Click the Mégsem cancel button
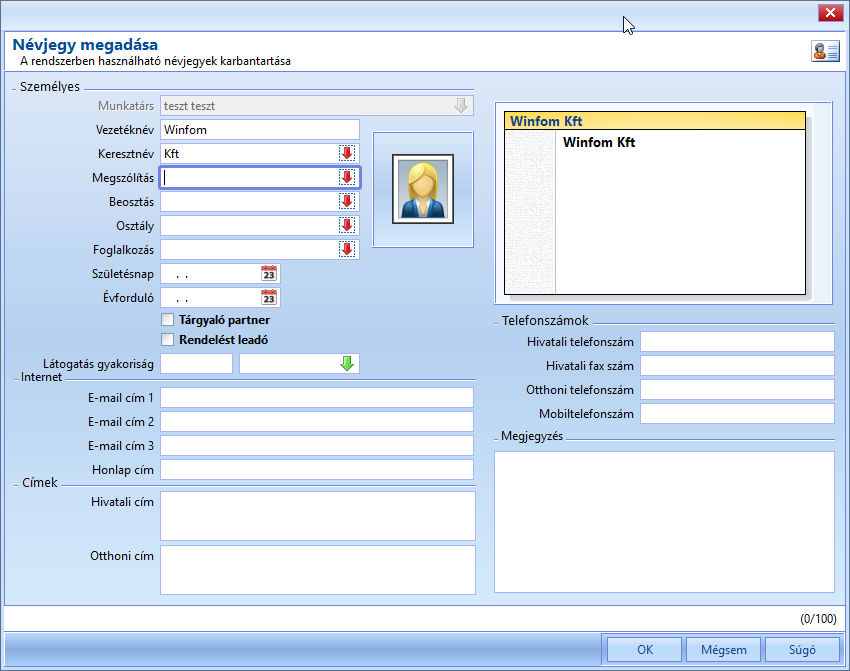This screenshot has height=671, width=850. click(724, 649)
